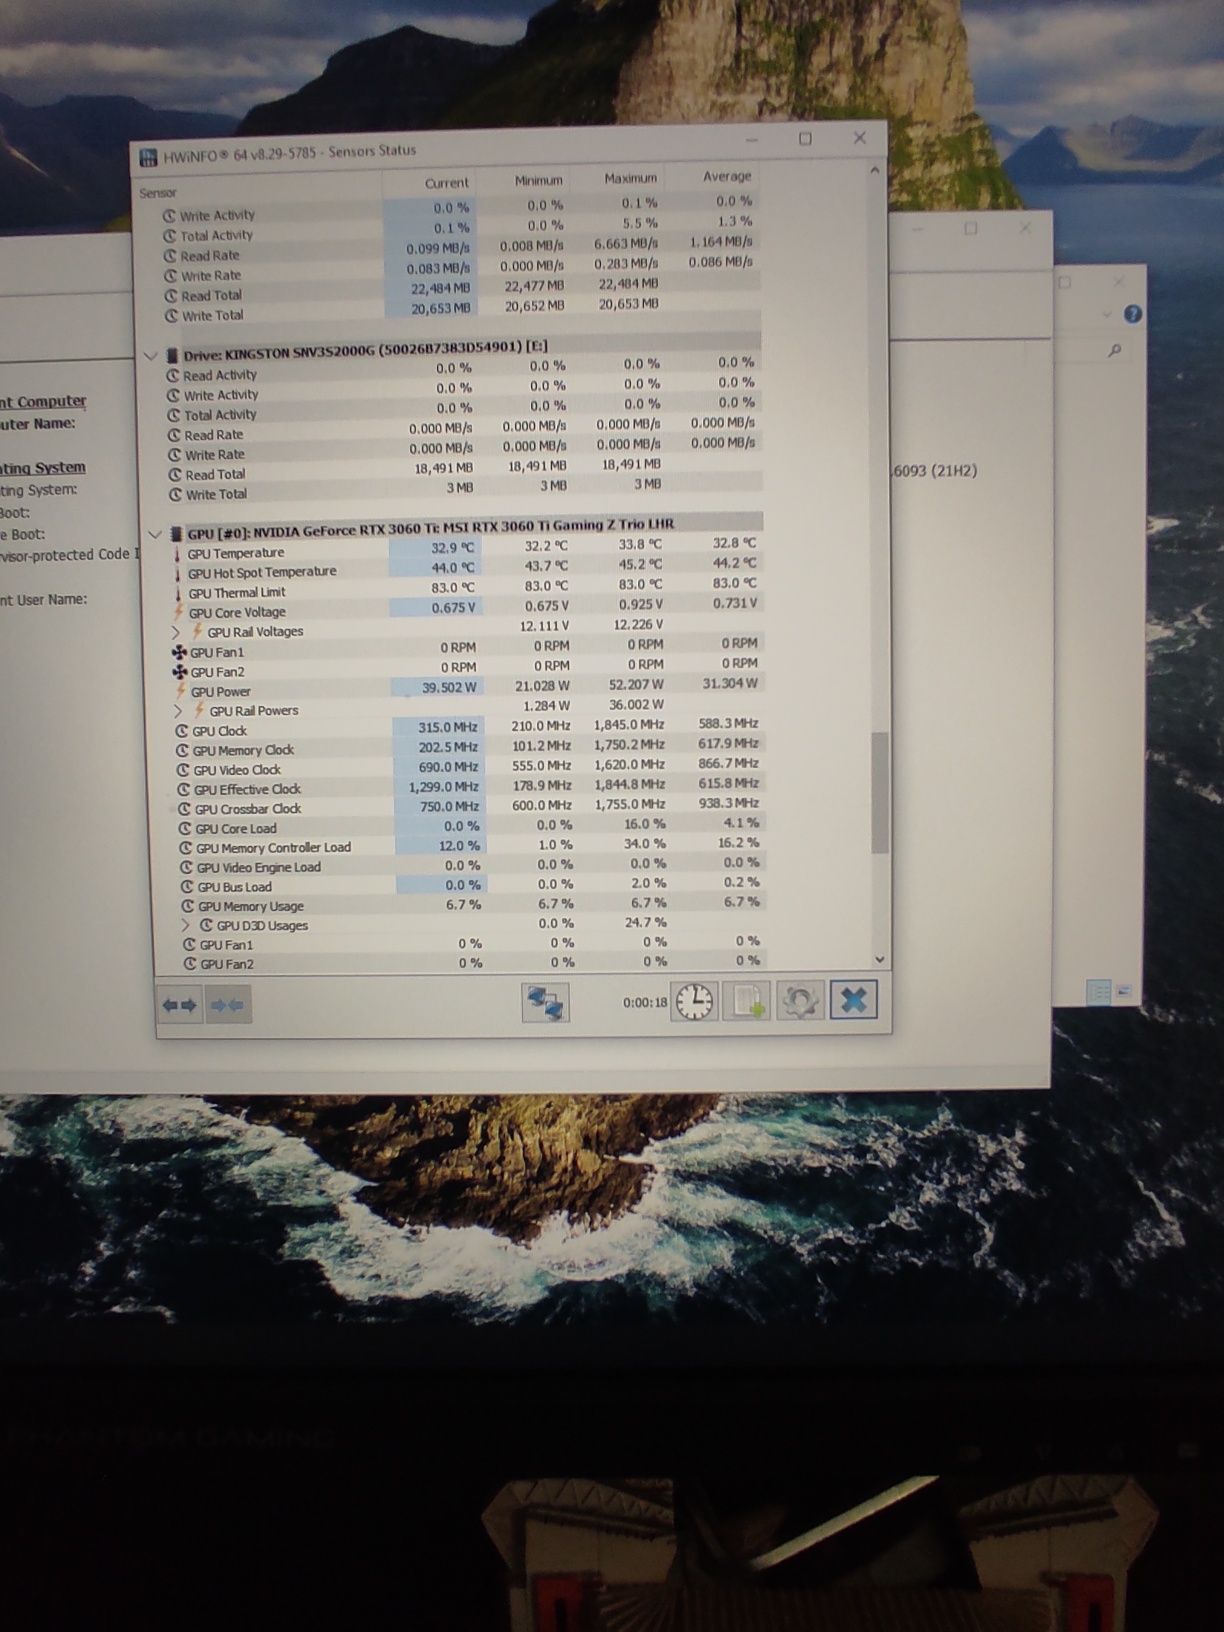Screen dimensions: 1224x1632
Task: Click the 39.502 W current GPU Power value
Action: [450, 687]
